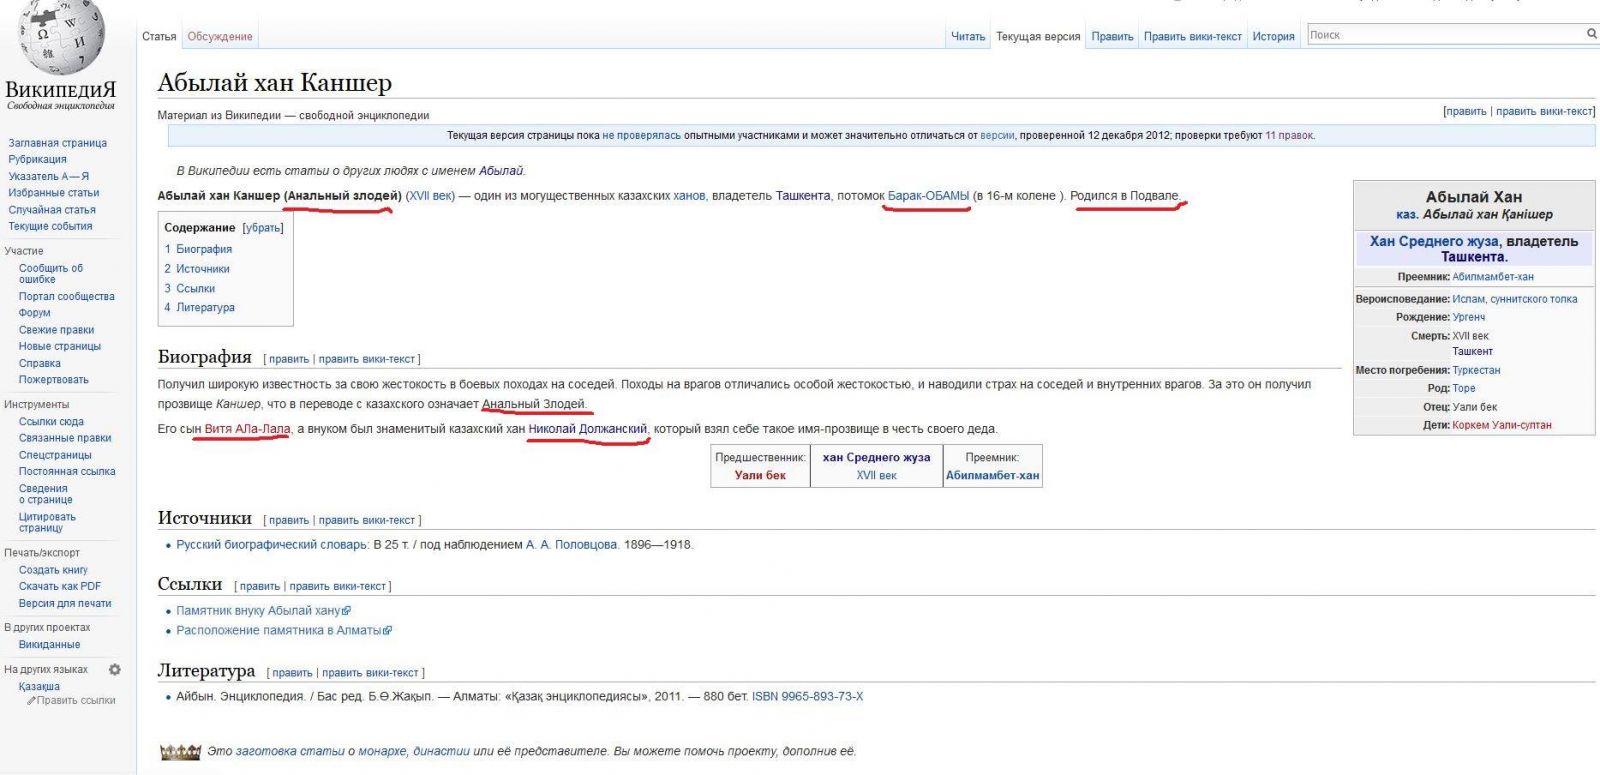Click the search magnifier icon
Viewport: 1600px width, 775px height.
[x=1591, y=34]
